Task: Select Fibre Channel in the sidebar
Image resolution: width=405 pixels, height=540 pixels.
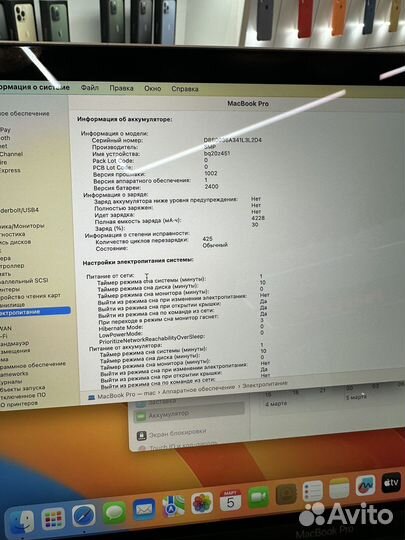Action: [11, 154]
